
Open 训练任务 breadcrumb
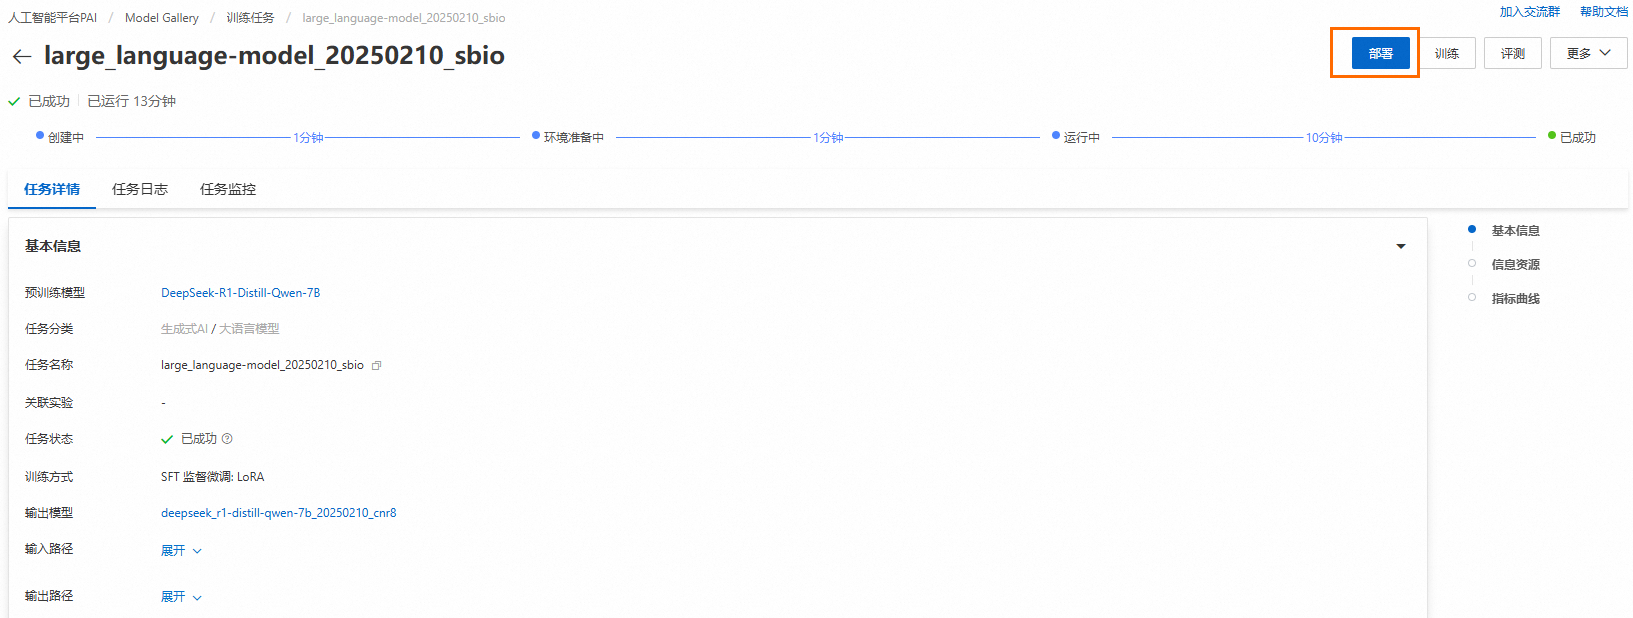pos(250,18)
